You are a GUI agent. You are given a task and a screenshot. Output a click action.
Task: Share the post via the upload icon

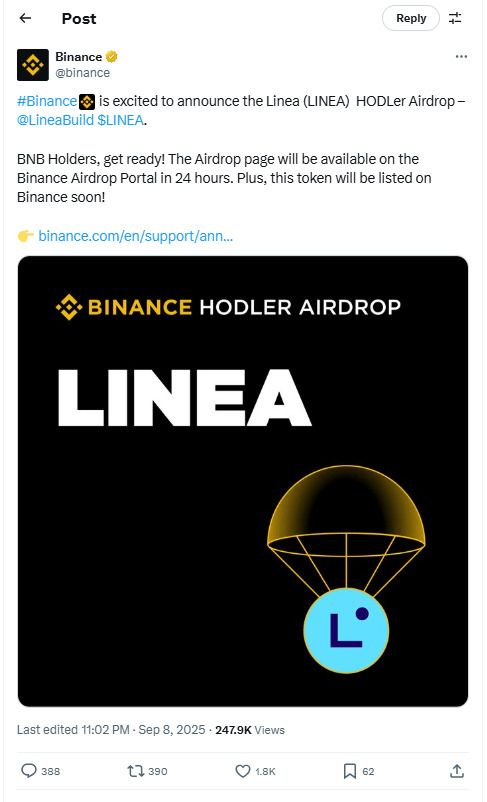457,771
